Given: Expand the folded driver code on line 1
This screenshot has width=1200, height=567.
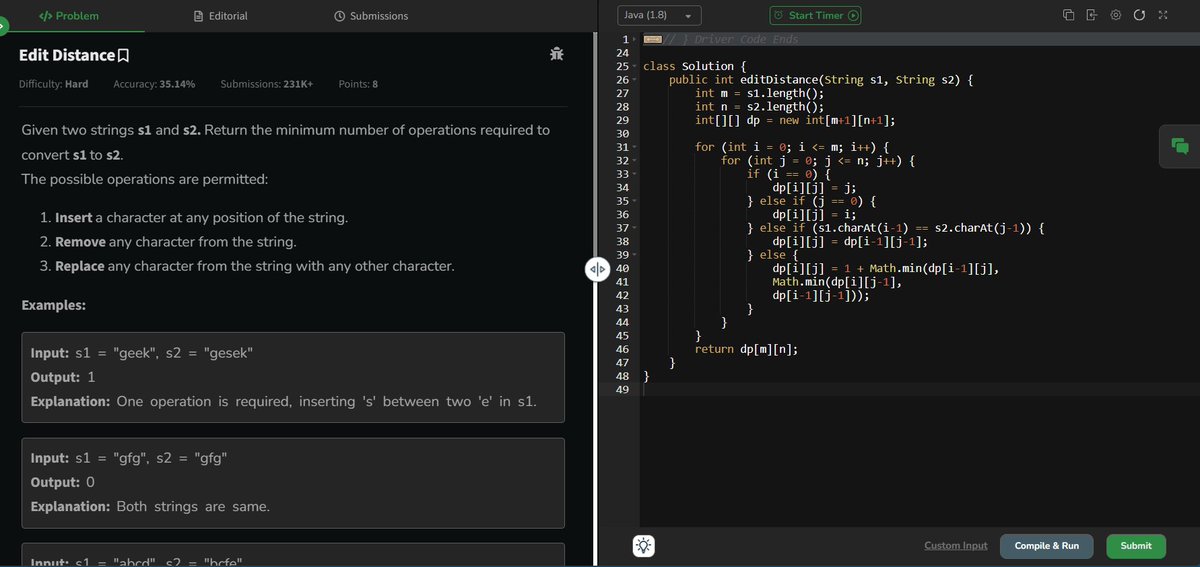Looking at the screenshot, I should coord(636,39).
